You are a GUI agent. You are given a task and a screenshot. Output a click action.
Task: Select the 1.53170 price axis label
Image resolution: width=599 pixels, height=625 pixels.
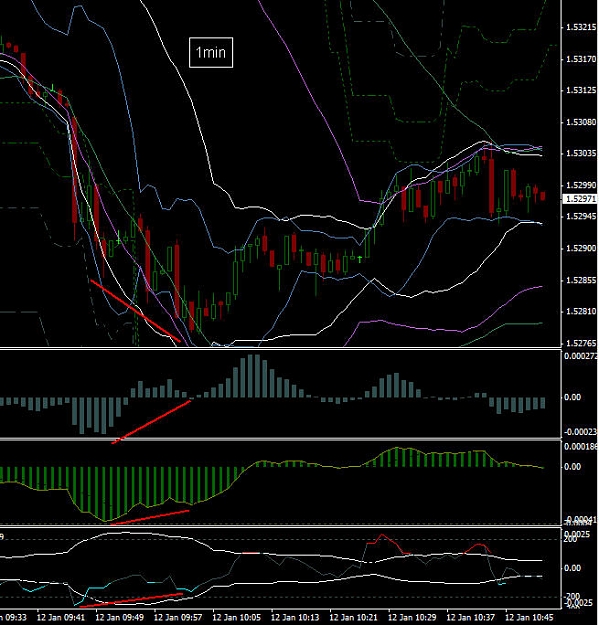(581, 59)
